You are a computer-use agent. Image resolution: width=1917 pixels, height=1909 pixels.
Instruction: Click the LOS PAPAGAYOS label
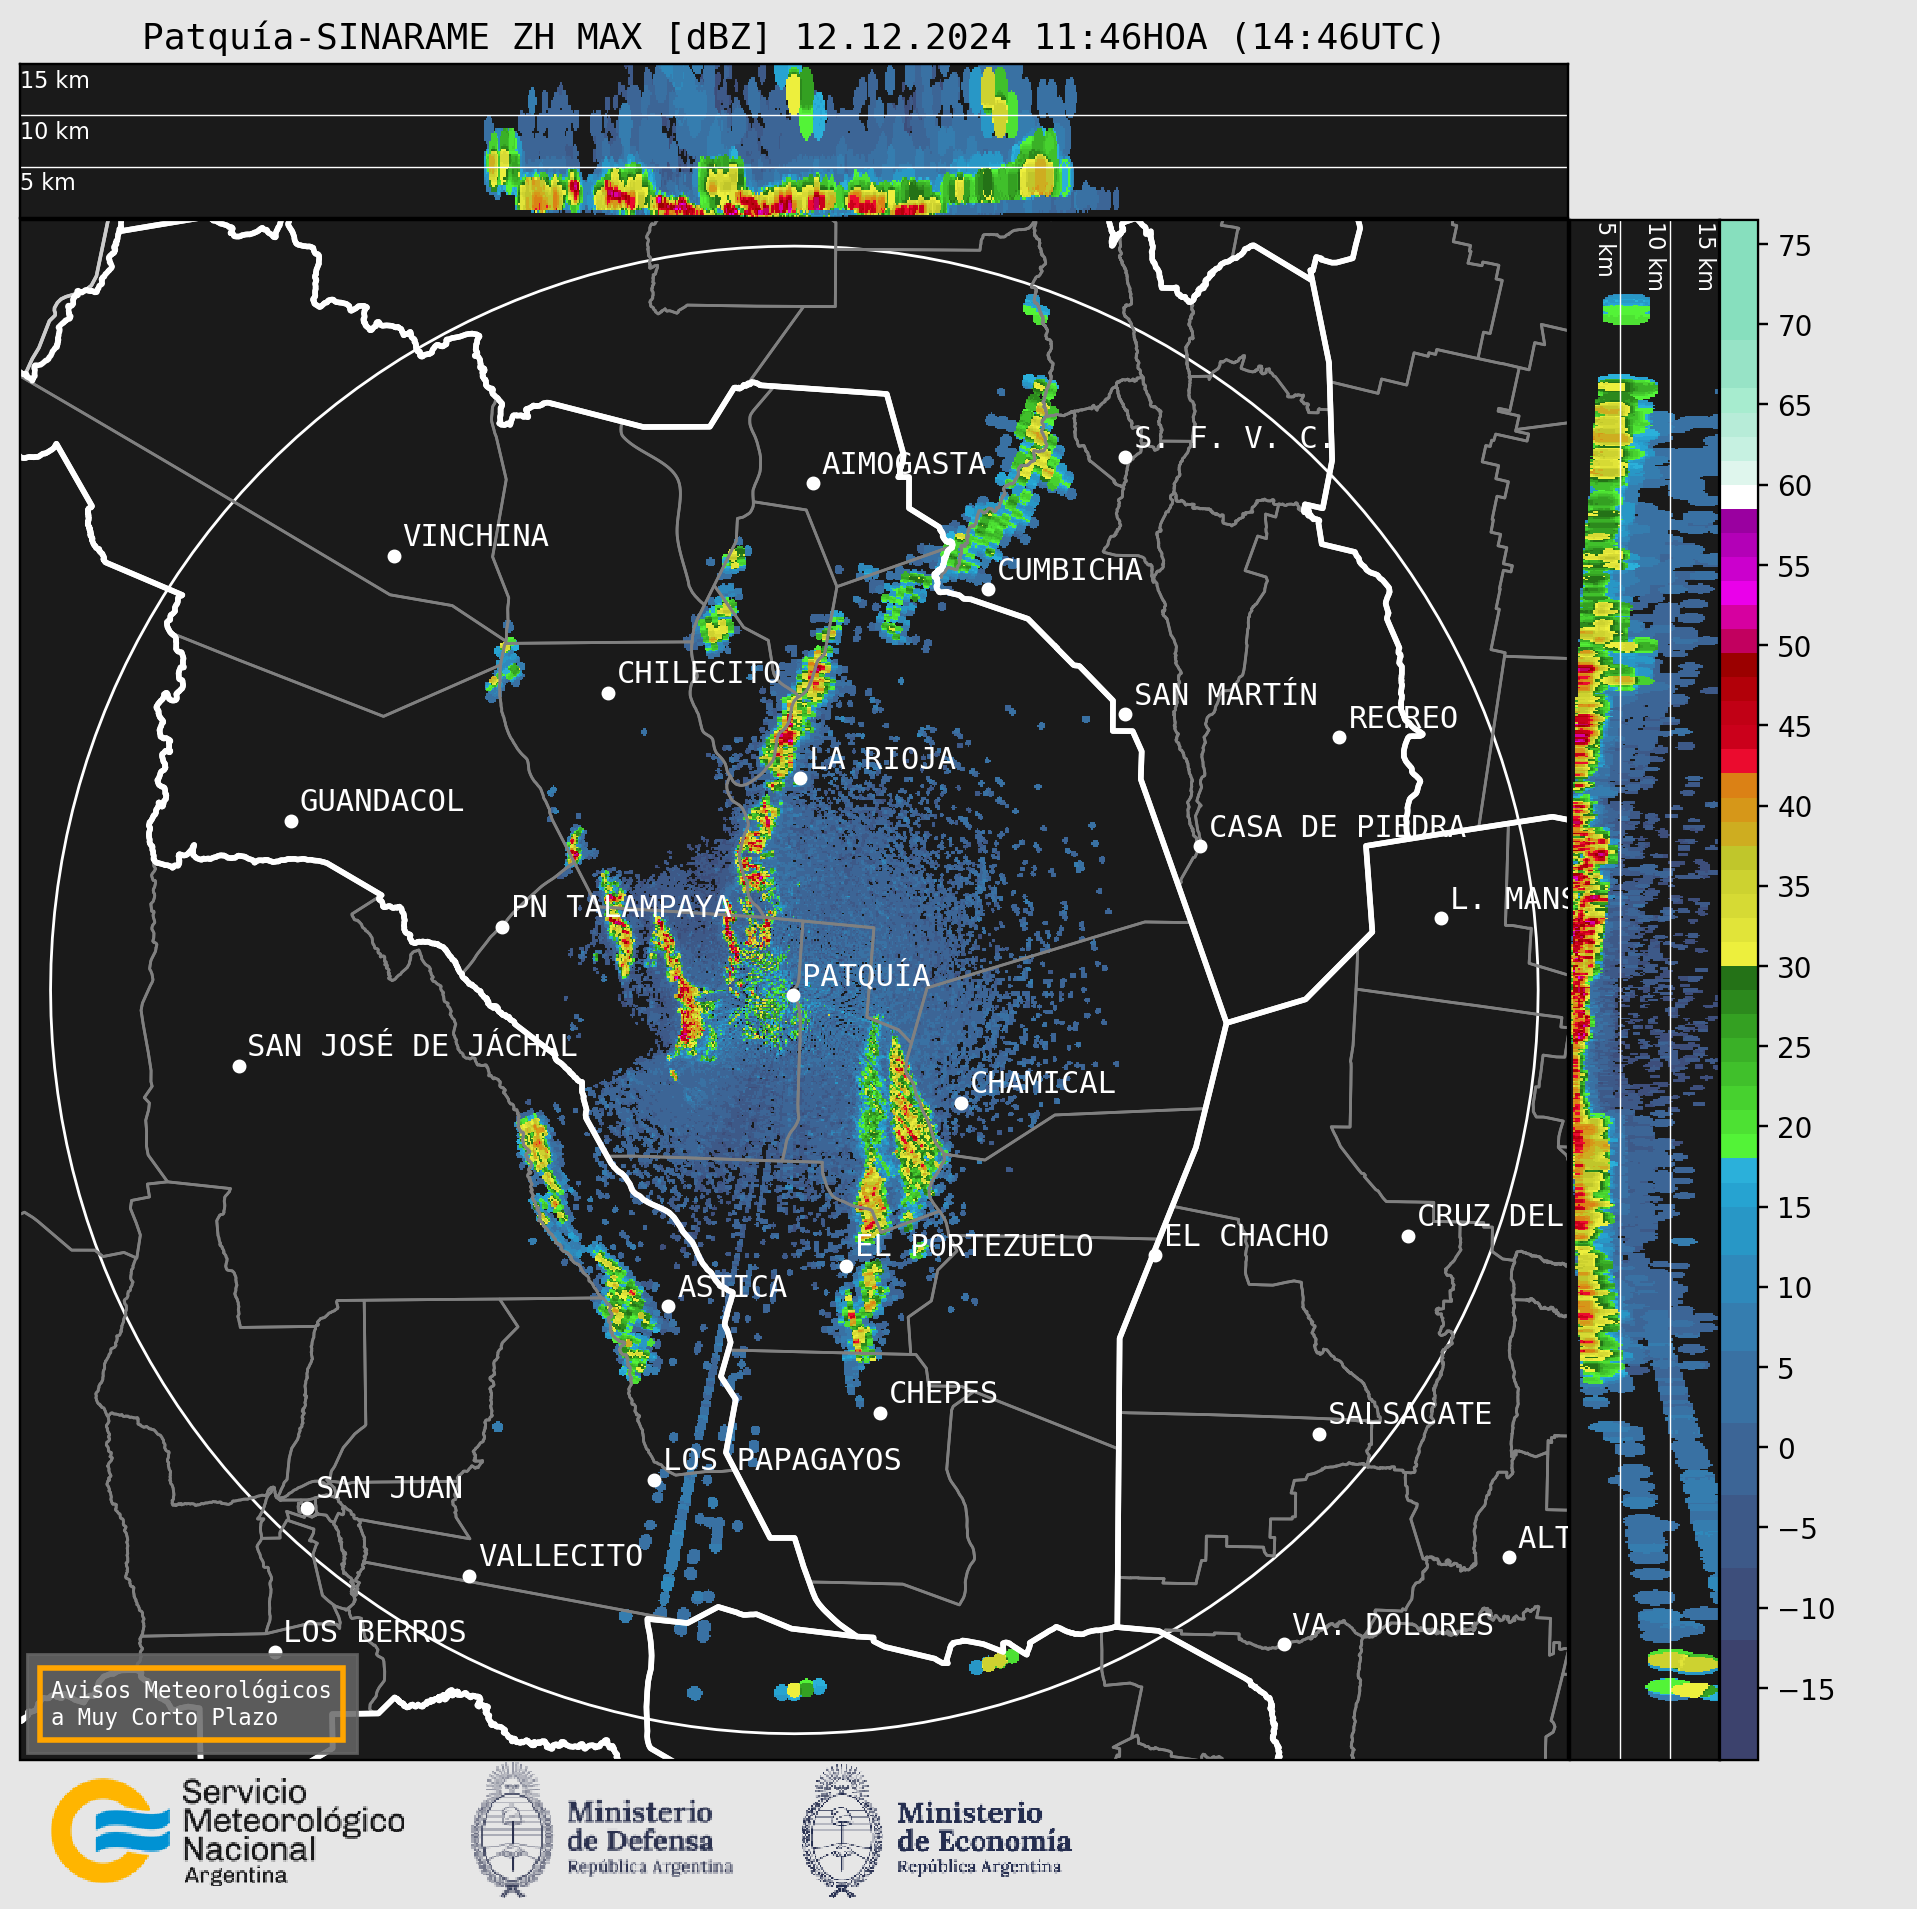click(782, 1459)
